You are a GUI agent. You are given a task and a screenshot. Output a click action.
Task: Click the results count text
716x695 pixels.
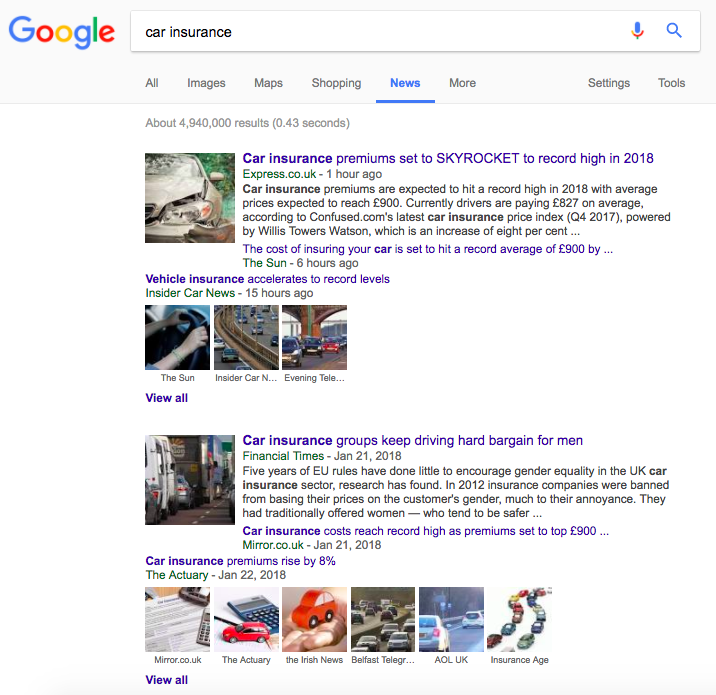click(247, 123)
